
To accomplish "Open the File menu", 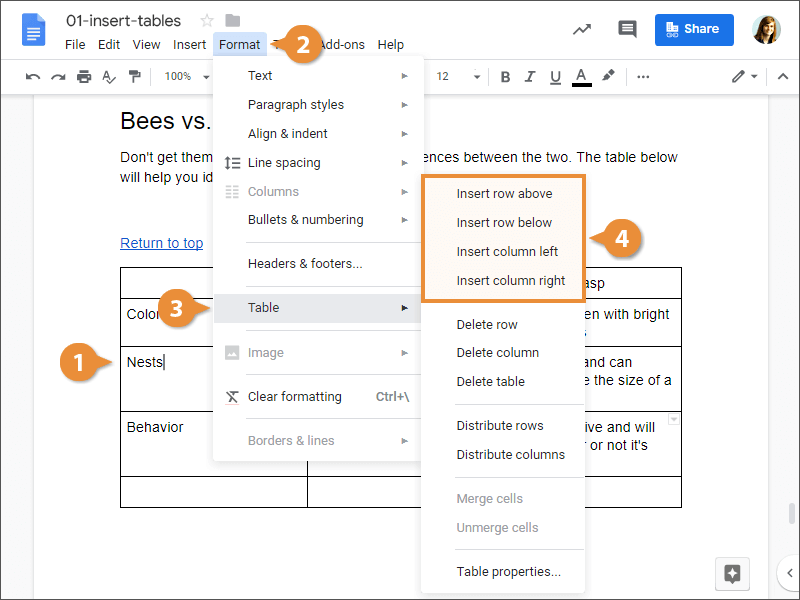I will (x=75, y=44).
